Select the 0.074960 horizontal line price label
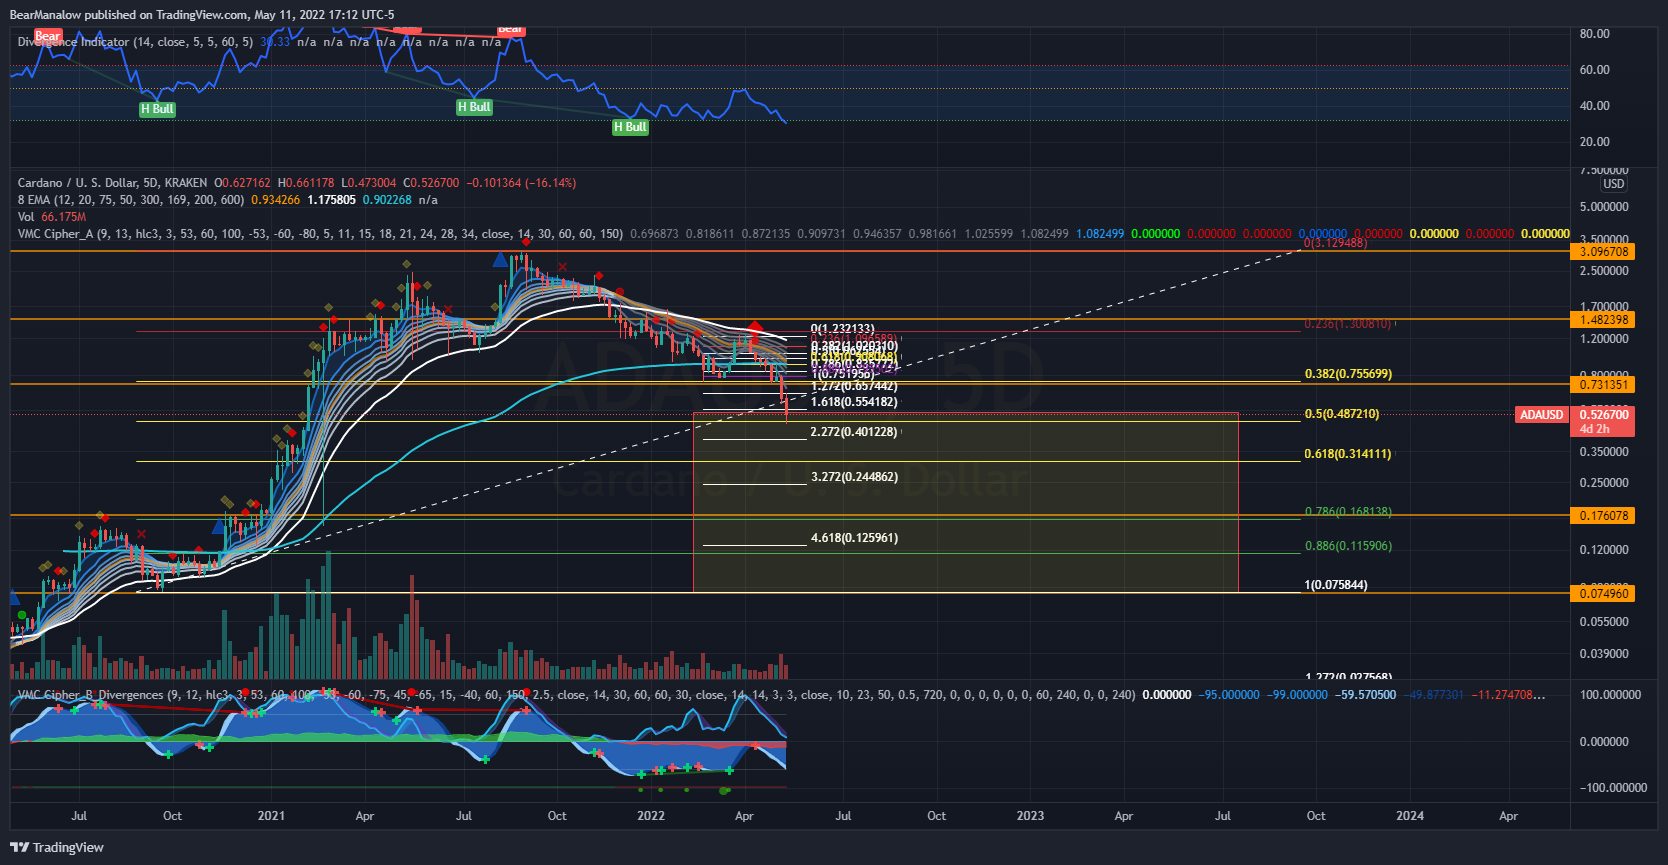Viewport: 1668px width, 865px height. point(1604,594)
